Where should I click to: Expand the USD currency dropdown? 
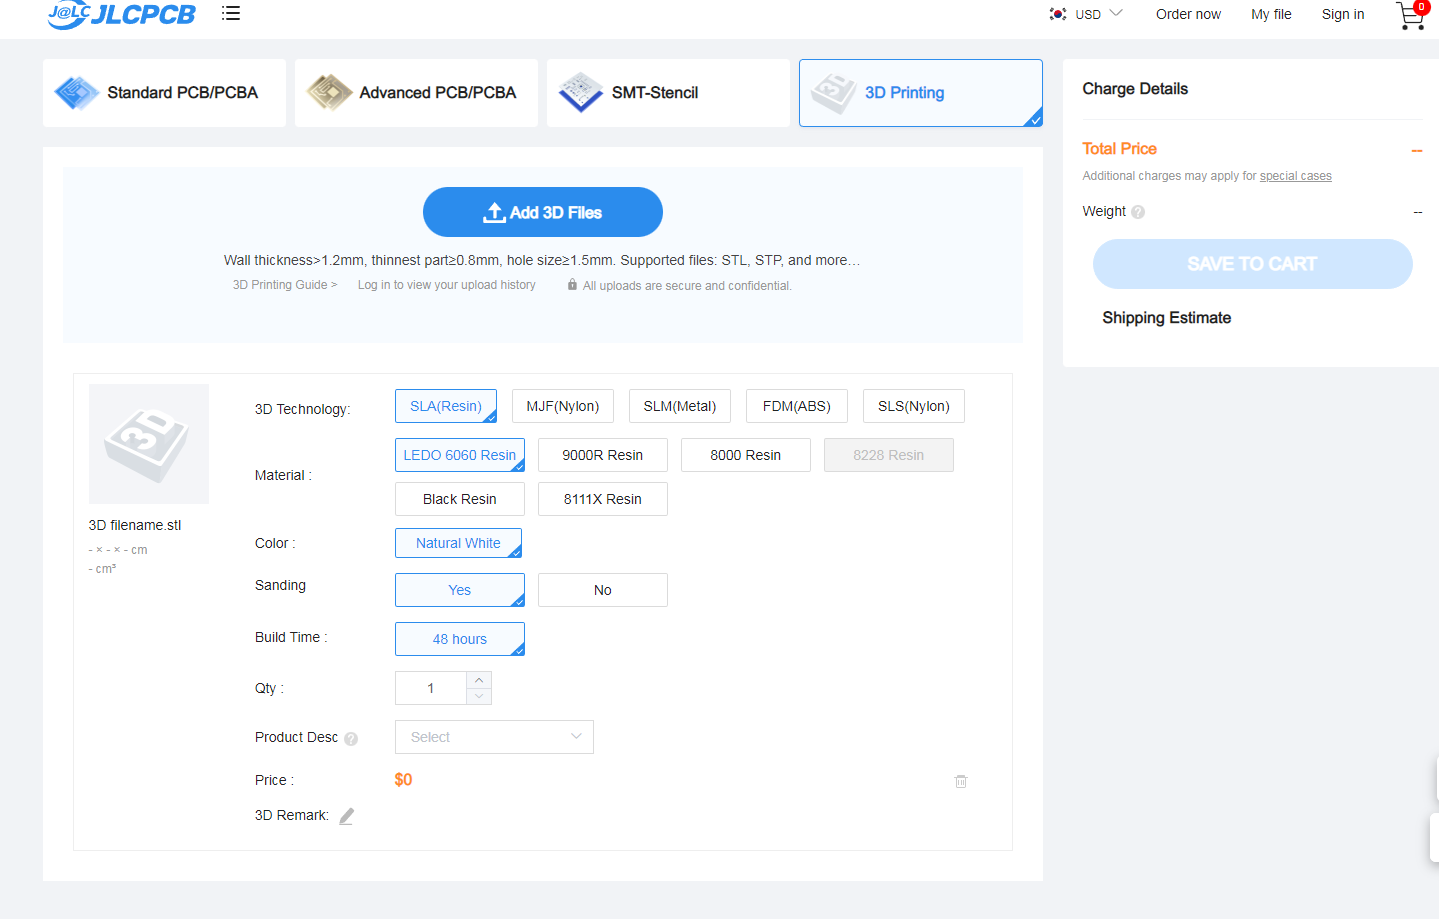point(1099,14)
